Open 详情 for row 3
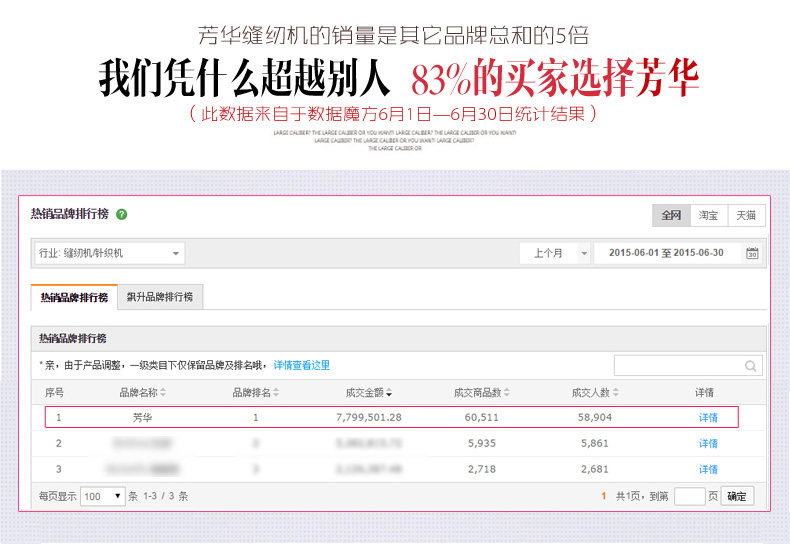 [708, 469]
